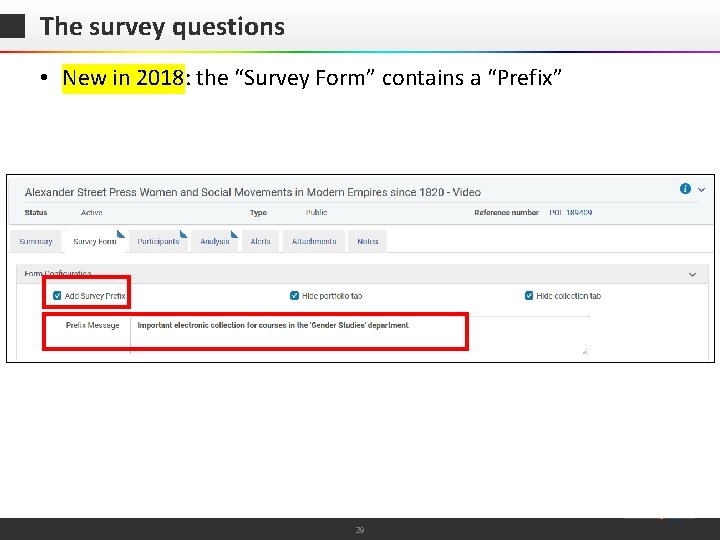The width and height of the screenshot is (720, 540).
Task: Go to the Alerts tab
Action: [x=260, y=242]
